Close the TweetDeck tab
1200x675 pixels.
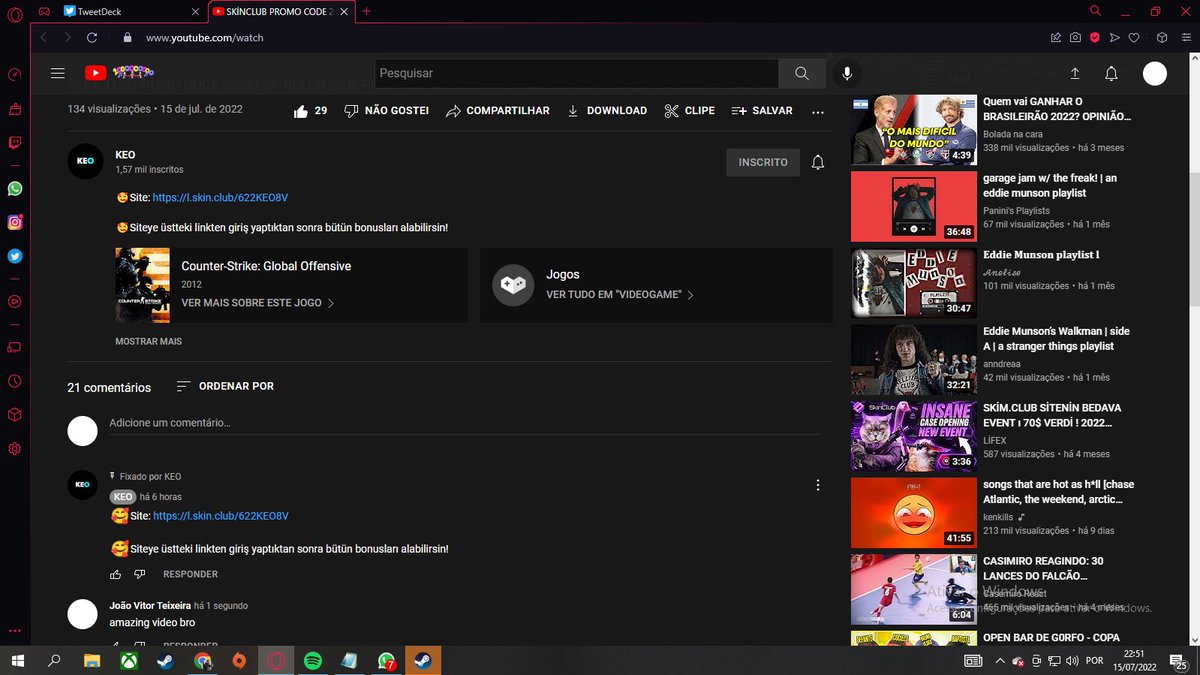[195, 11]
